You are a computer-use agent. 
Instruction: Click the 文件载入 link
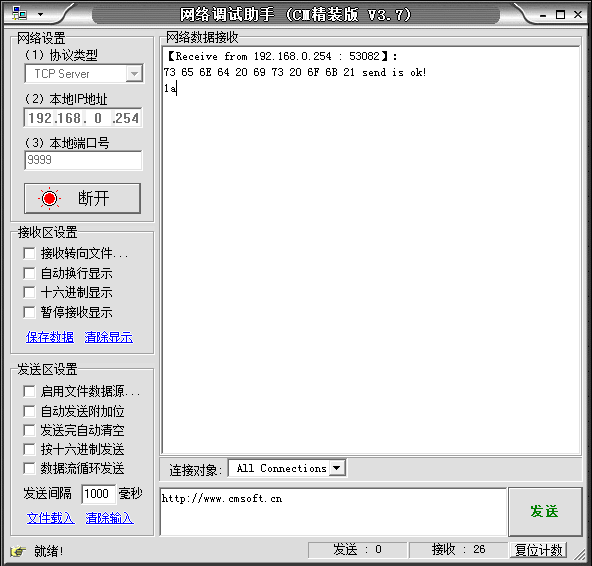[51, 518]
